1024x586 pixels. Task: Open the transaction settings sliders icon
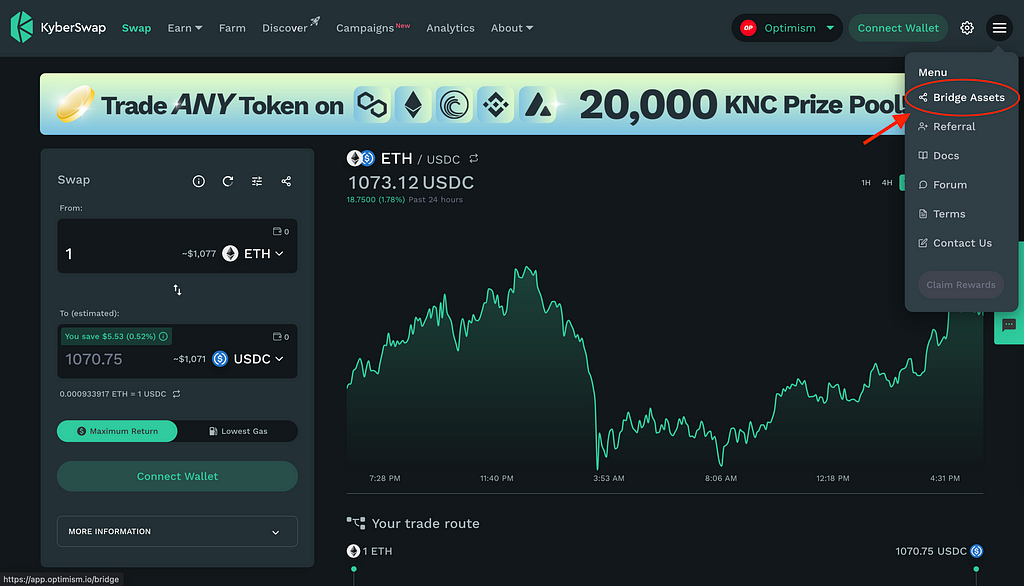[257, 181]
